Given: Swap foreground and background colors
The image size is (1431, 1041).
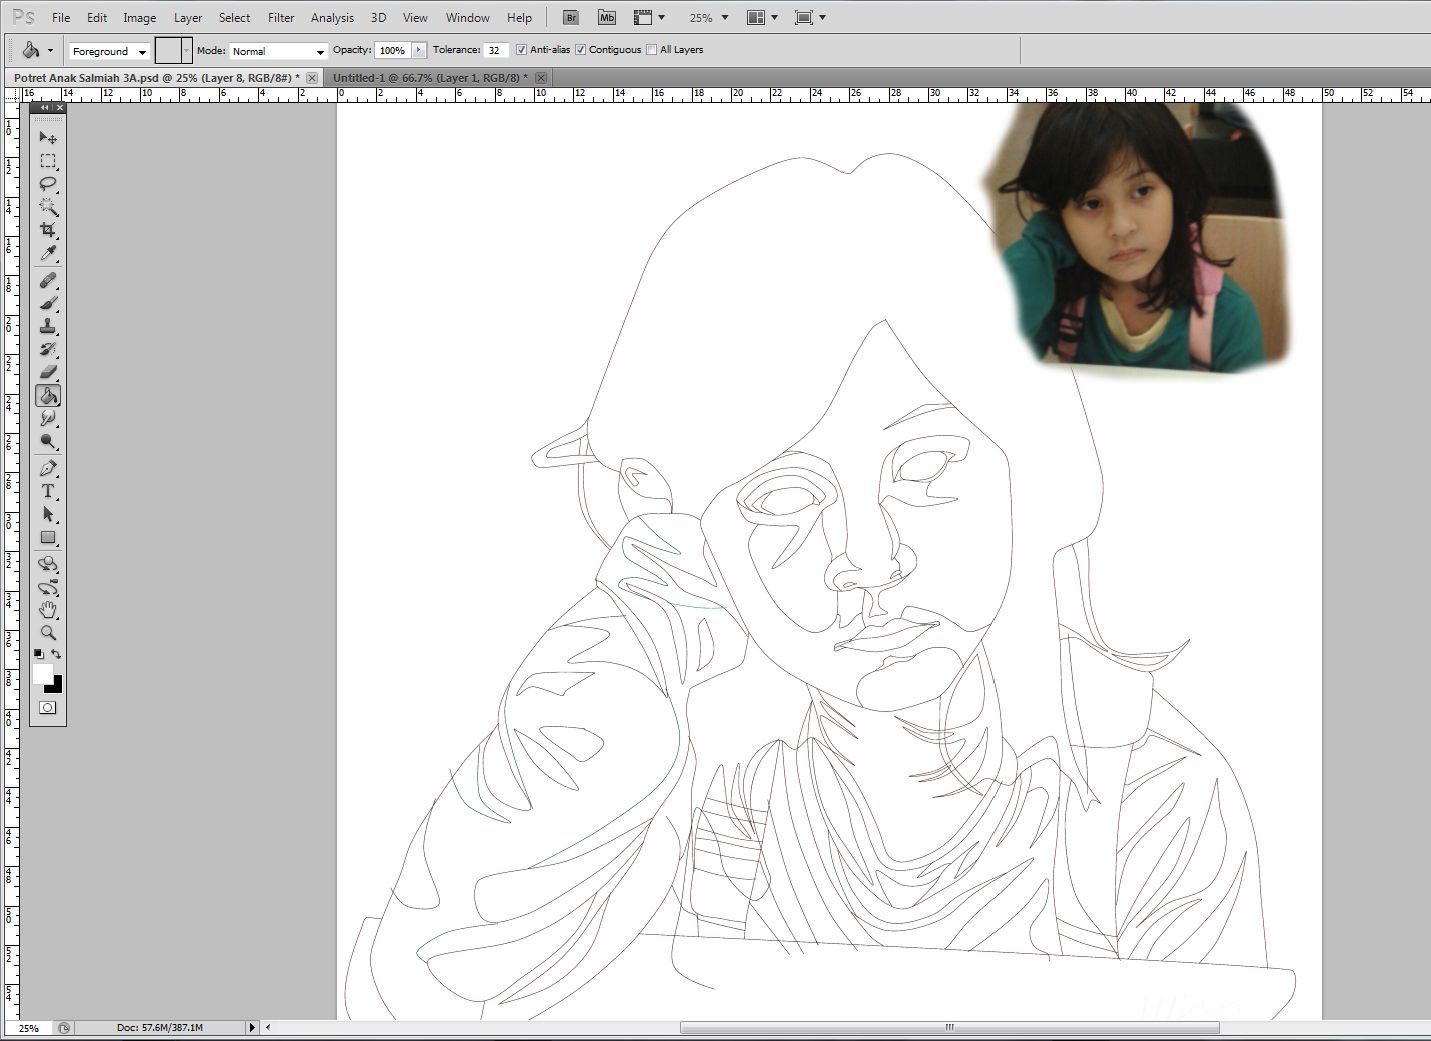Looking at the screenshot, I should (56, 654).
